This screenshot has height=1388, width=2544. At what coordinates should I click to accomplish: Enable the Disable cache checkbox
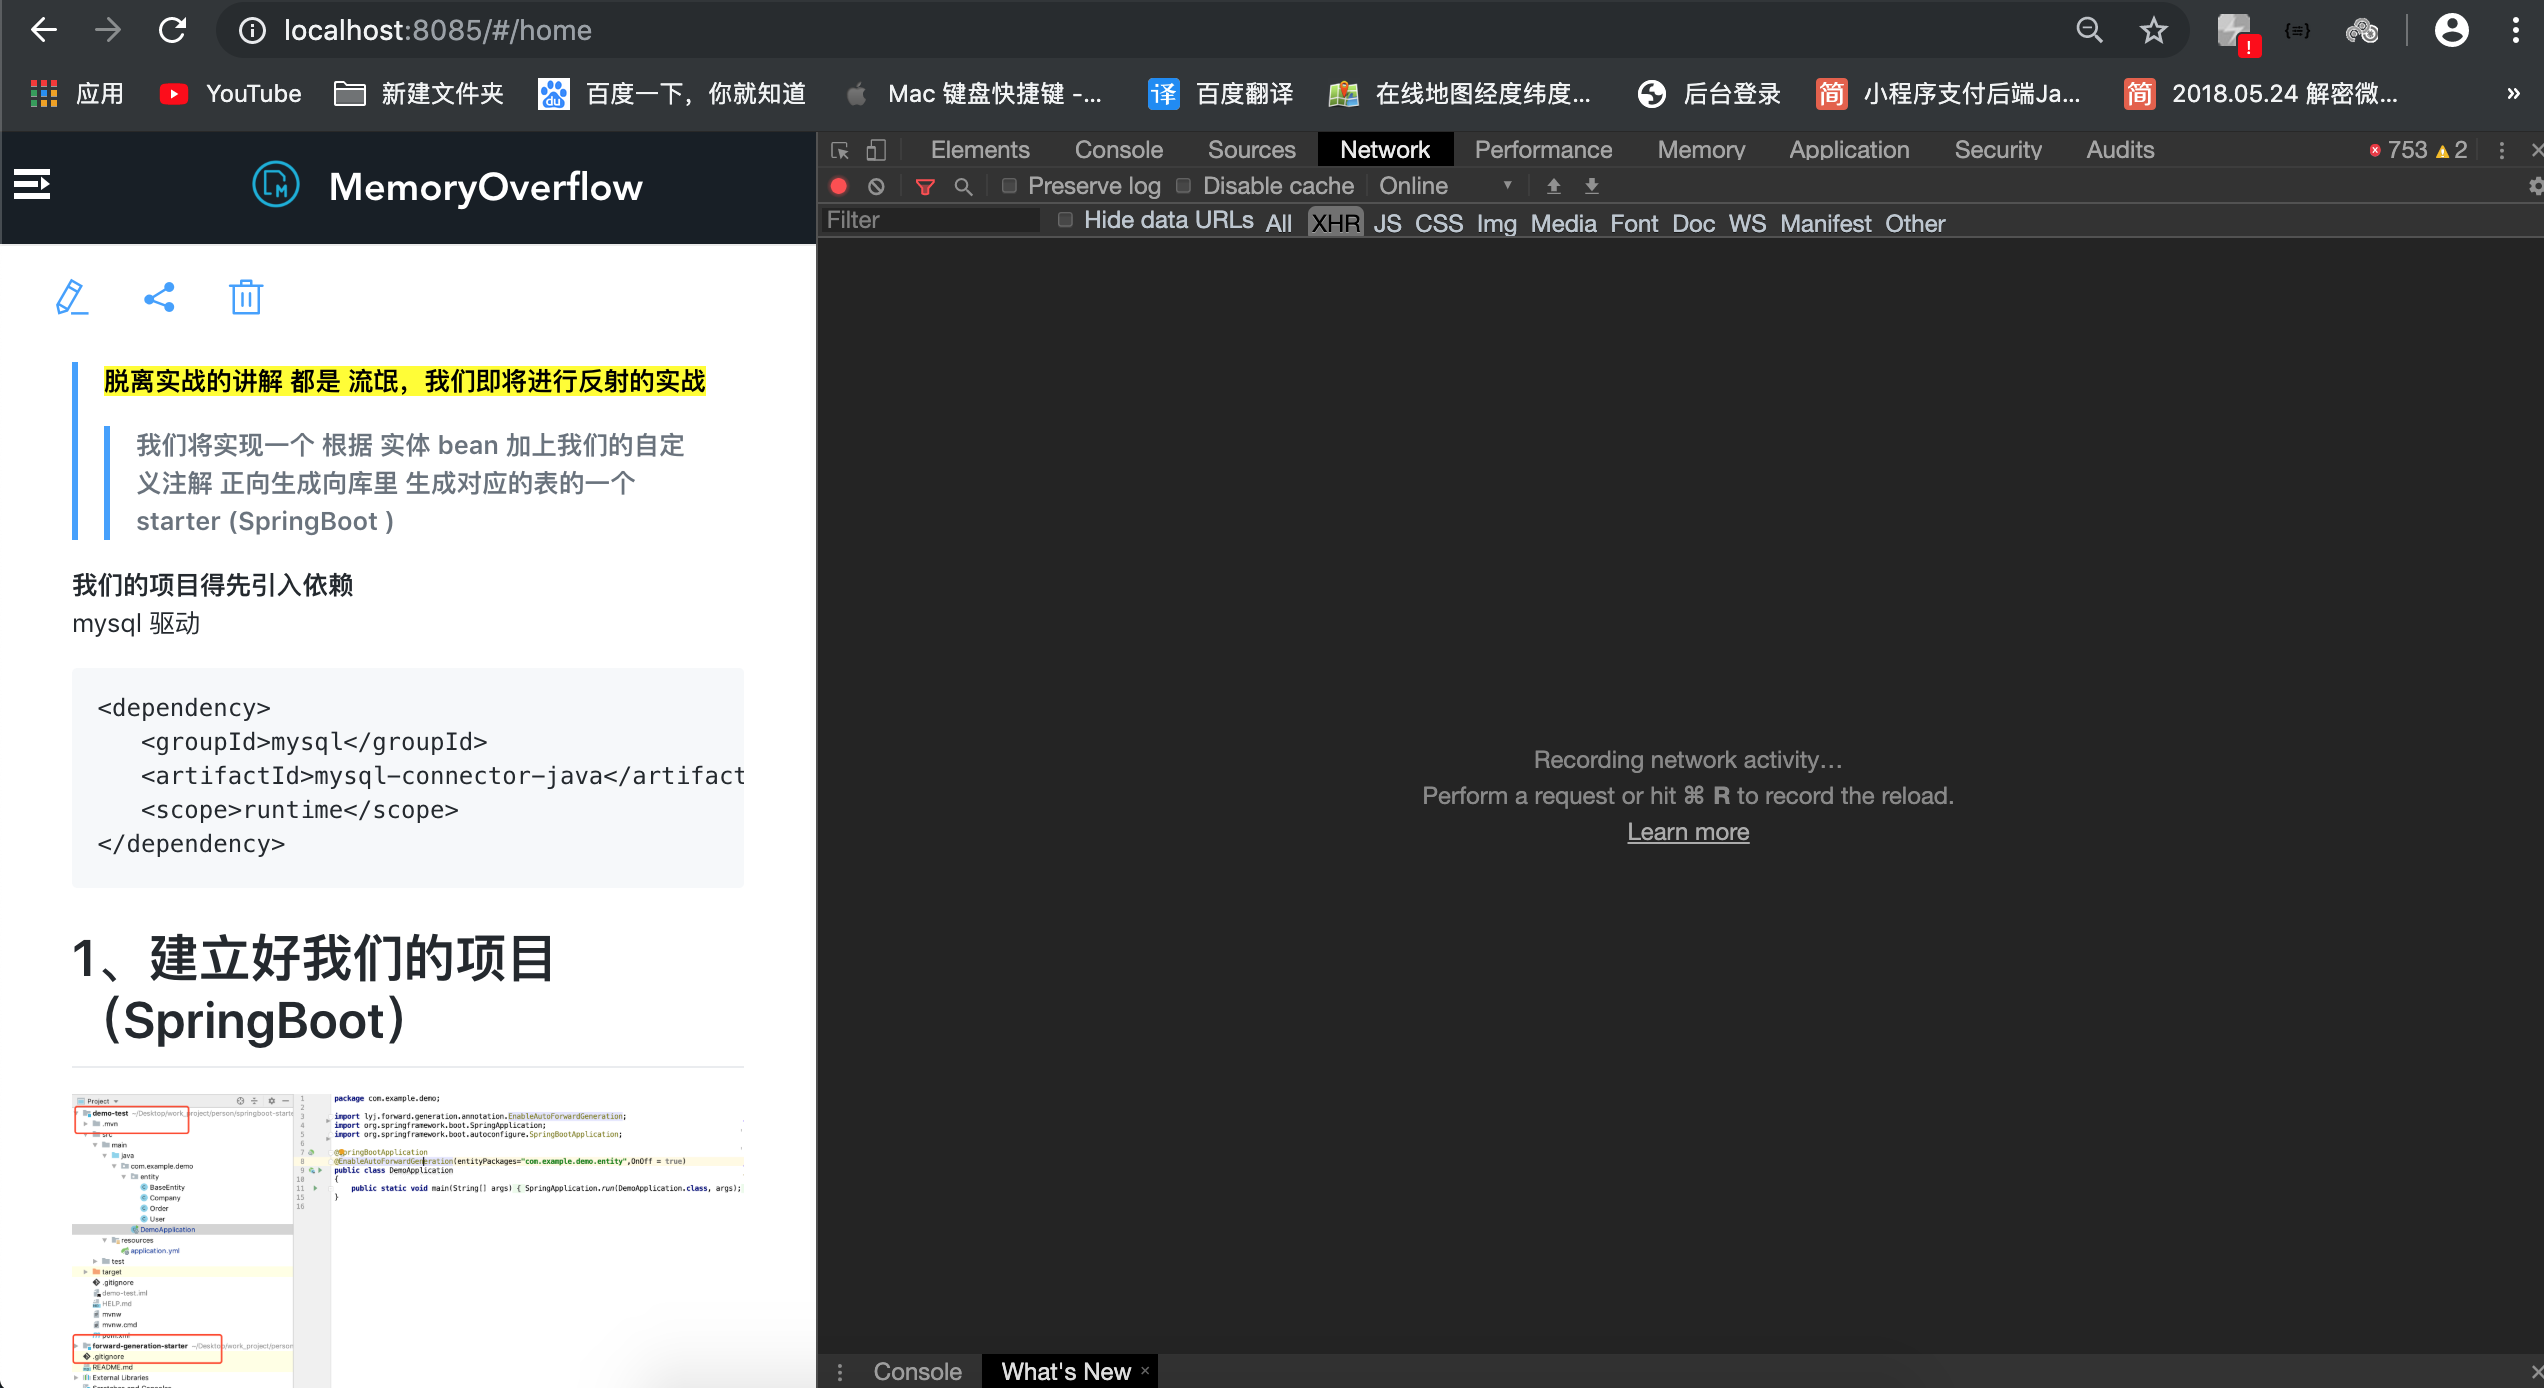[1183, 186]
